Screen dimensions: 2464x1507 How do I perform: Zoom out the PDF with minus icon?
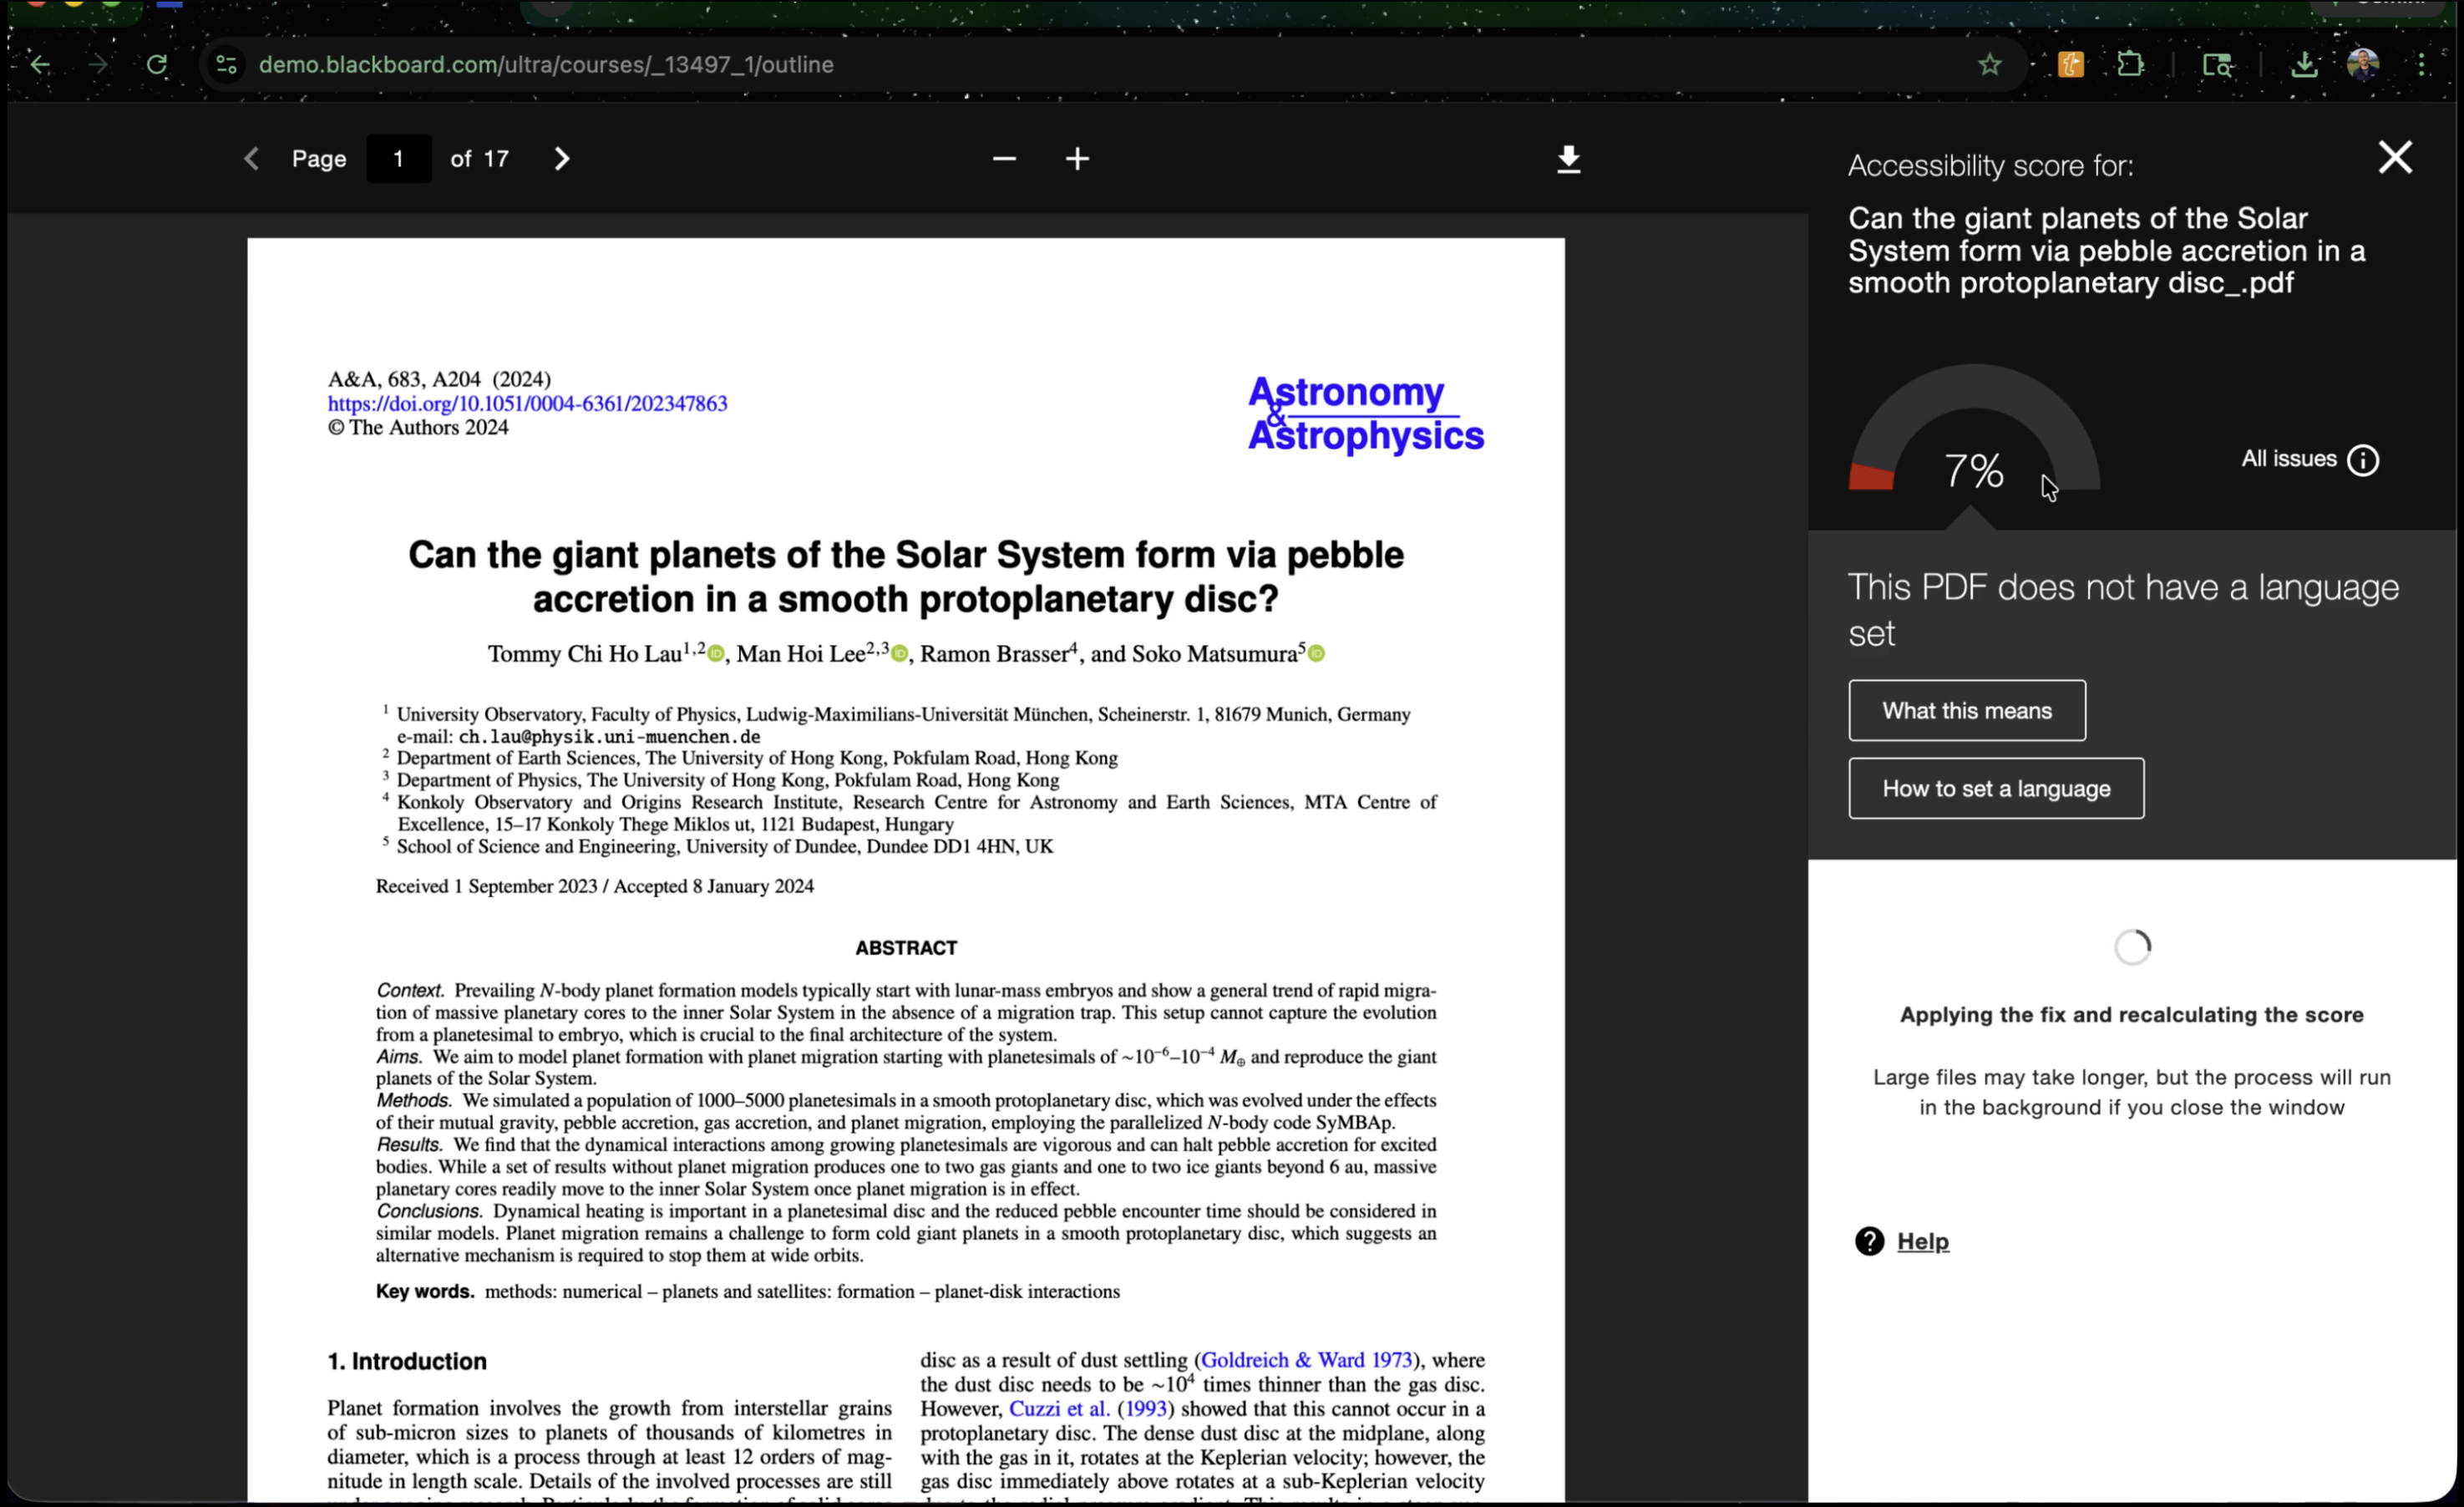(x=1004, y=159)
